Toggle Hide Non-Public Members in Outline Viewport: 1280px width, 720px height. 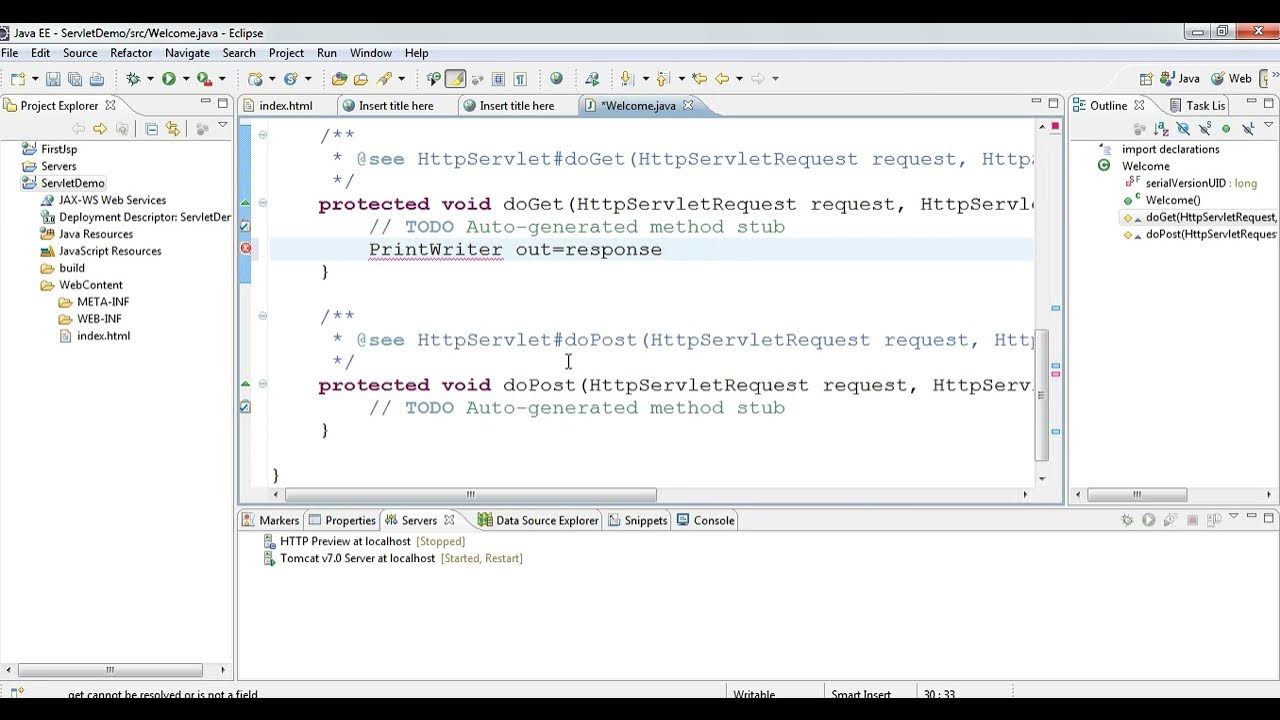tap(1226, 128)
